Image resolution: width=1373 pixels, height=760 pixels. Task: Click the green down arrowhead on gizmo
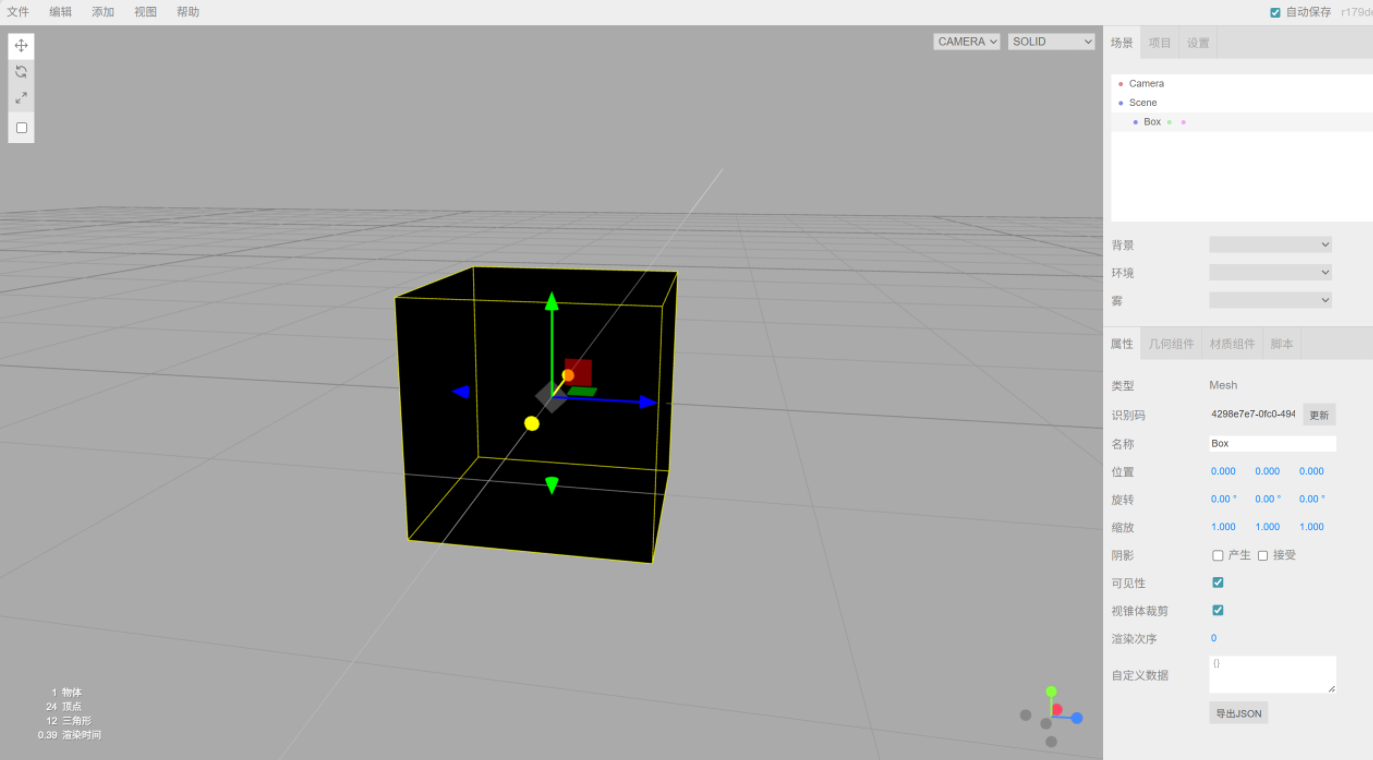point(551,486)
